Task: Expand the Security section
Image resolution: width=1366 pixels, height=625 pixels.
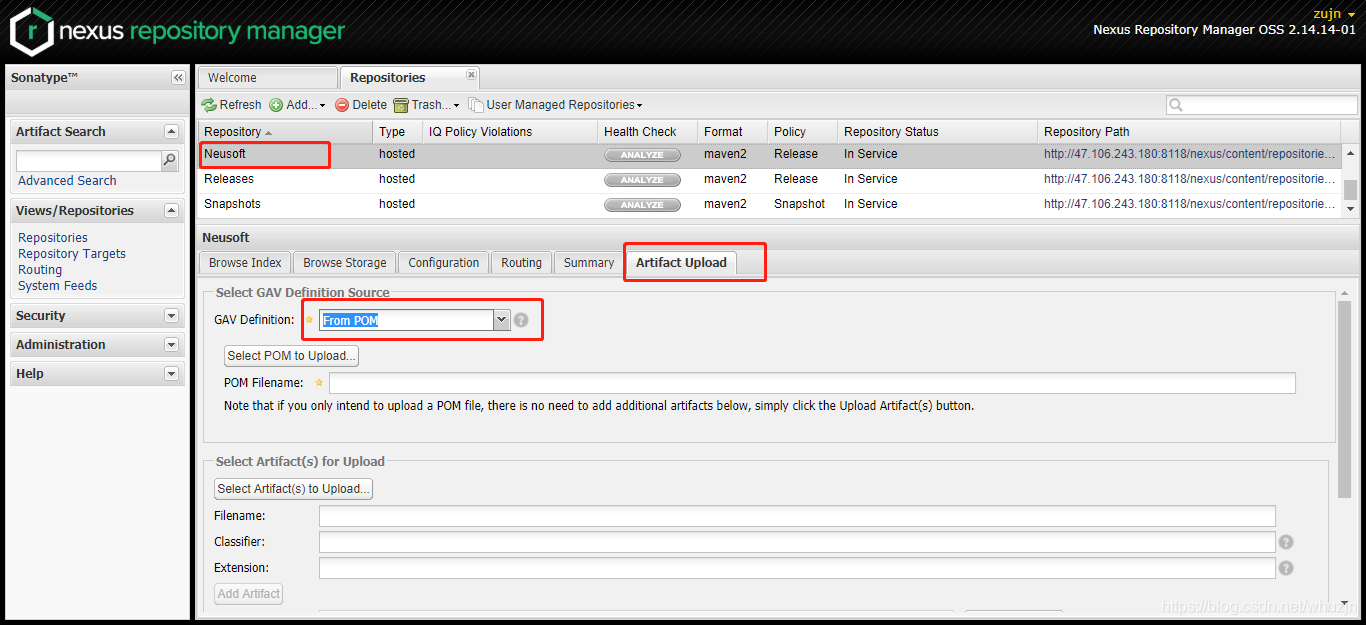Action: click(171, 315)
